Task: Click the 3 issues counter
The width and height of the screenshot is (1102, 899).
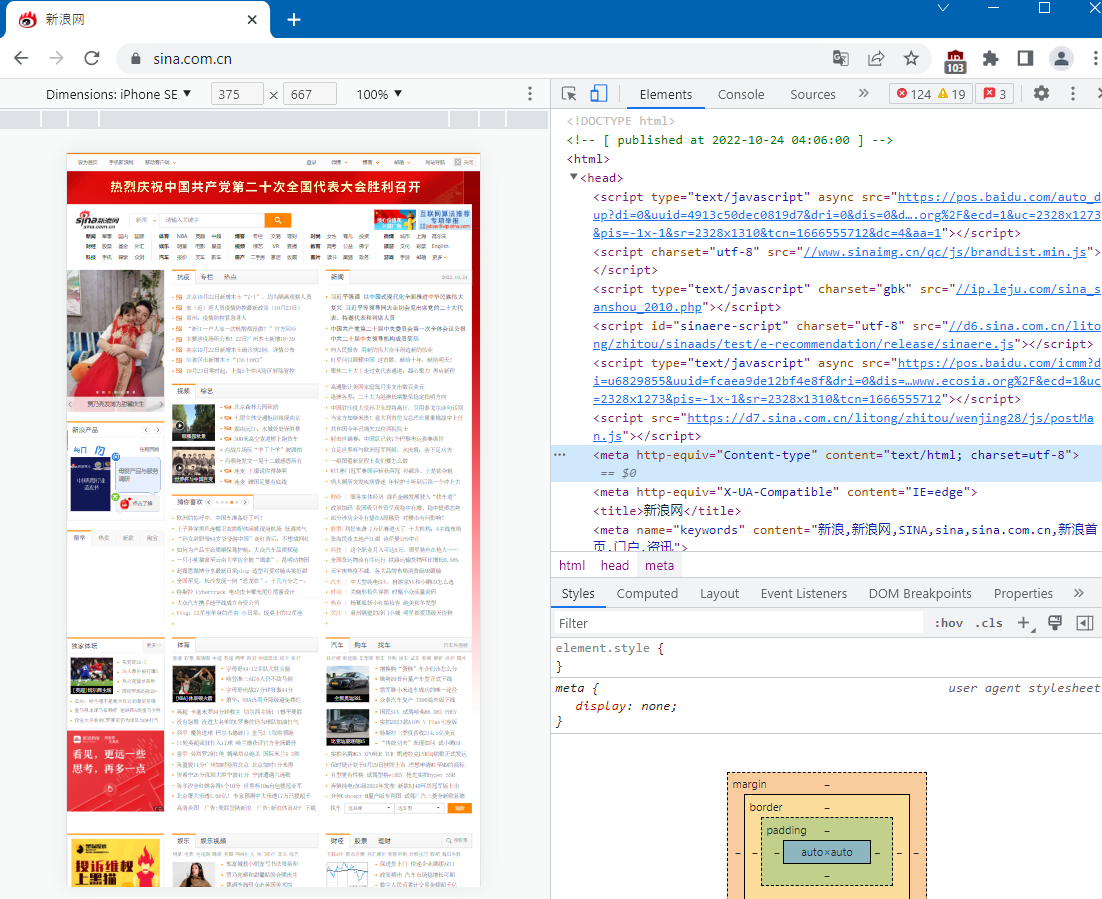Action: coord(994,94)
